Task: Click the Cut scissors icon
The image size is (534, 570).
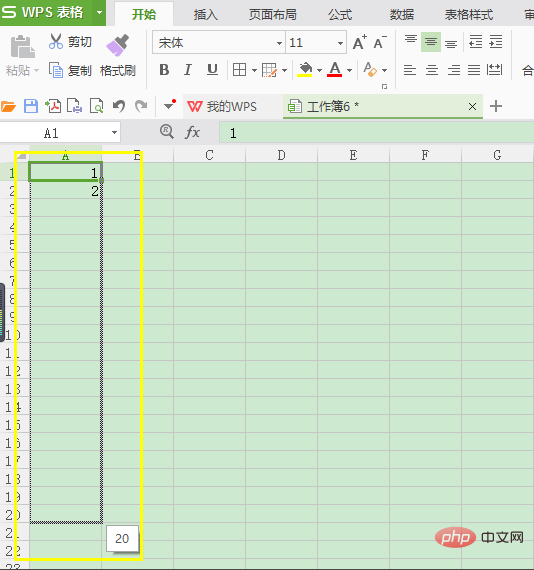Action: click(56, 41)
